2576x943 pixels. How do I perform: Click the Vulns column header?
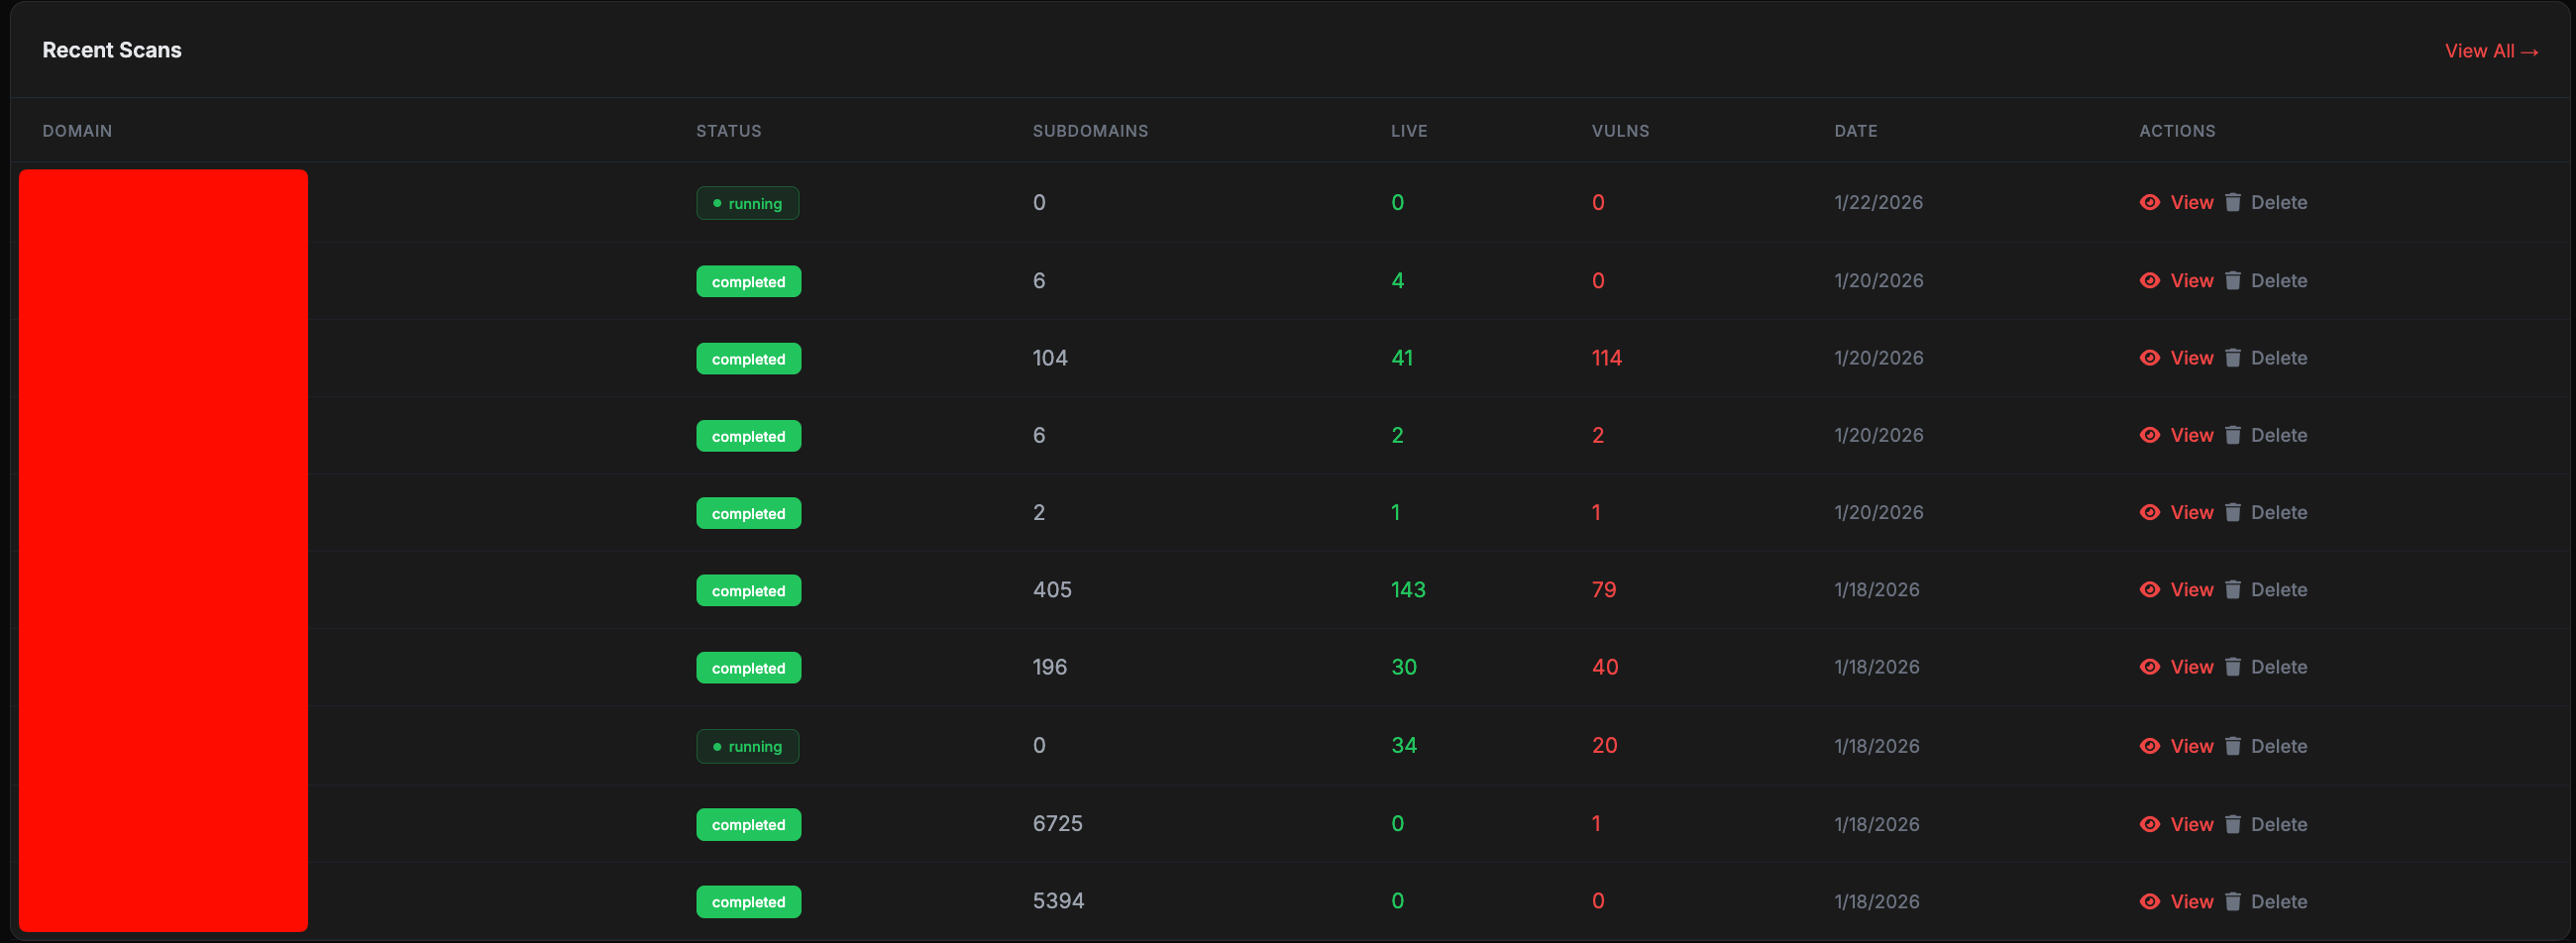coord(1620,131)
